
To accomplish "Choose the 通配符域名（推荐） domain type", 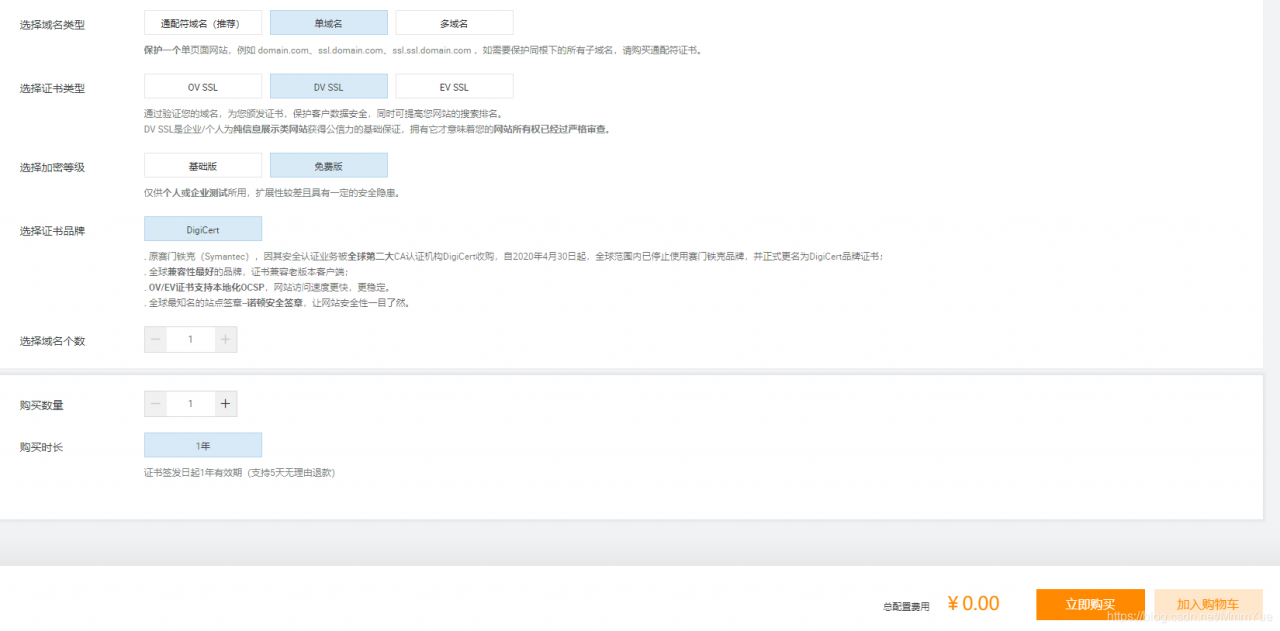I will coord(203,22).
